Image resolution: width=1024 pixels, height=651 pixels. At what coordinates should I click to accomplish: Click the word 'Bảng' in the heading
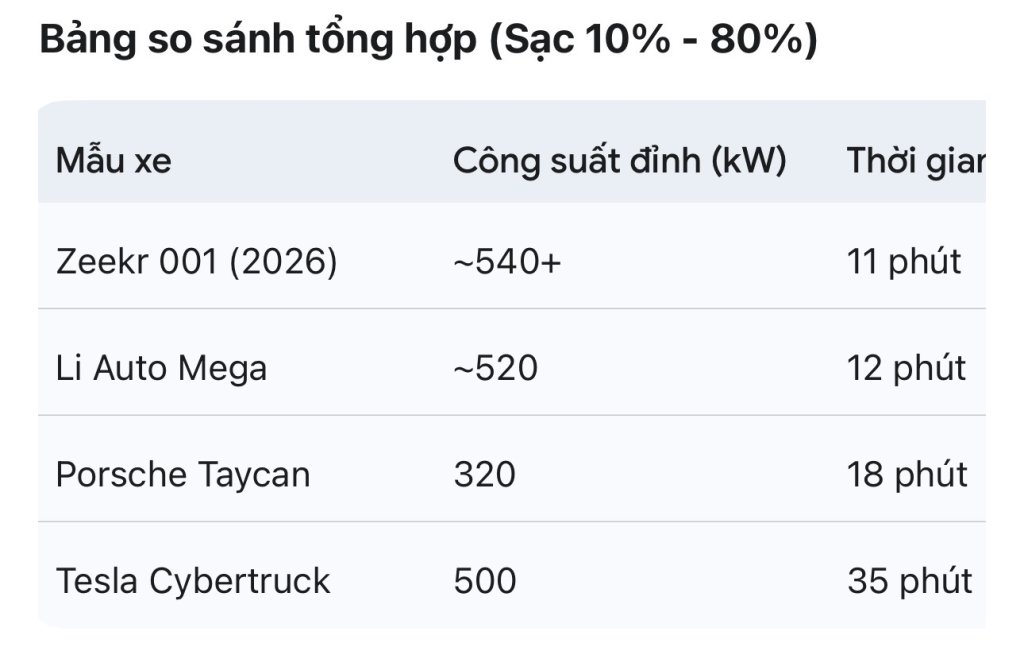coord(88,40)
